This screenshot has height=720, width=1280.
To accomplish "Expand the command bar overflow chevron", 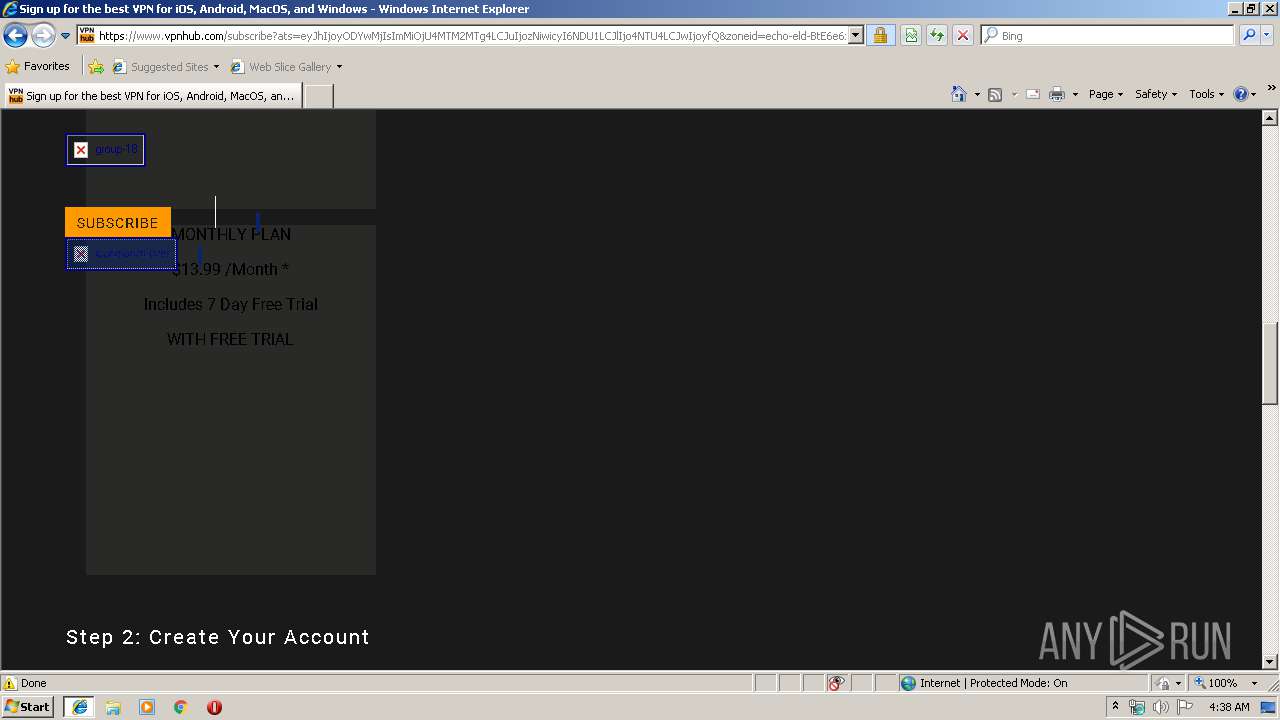I will 1271,88.
